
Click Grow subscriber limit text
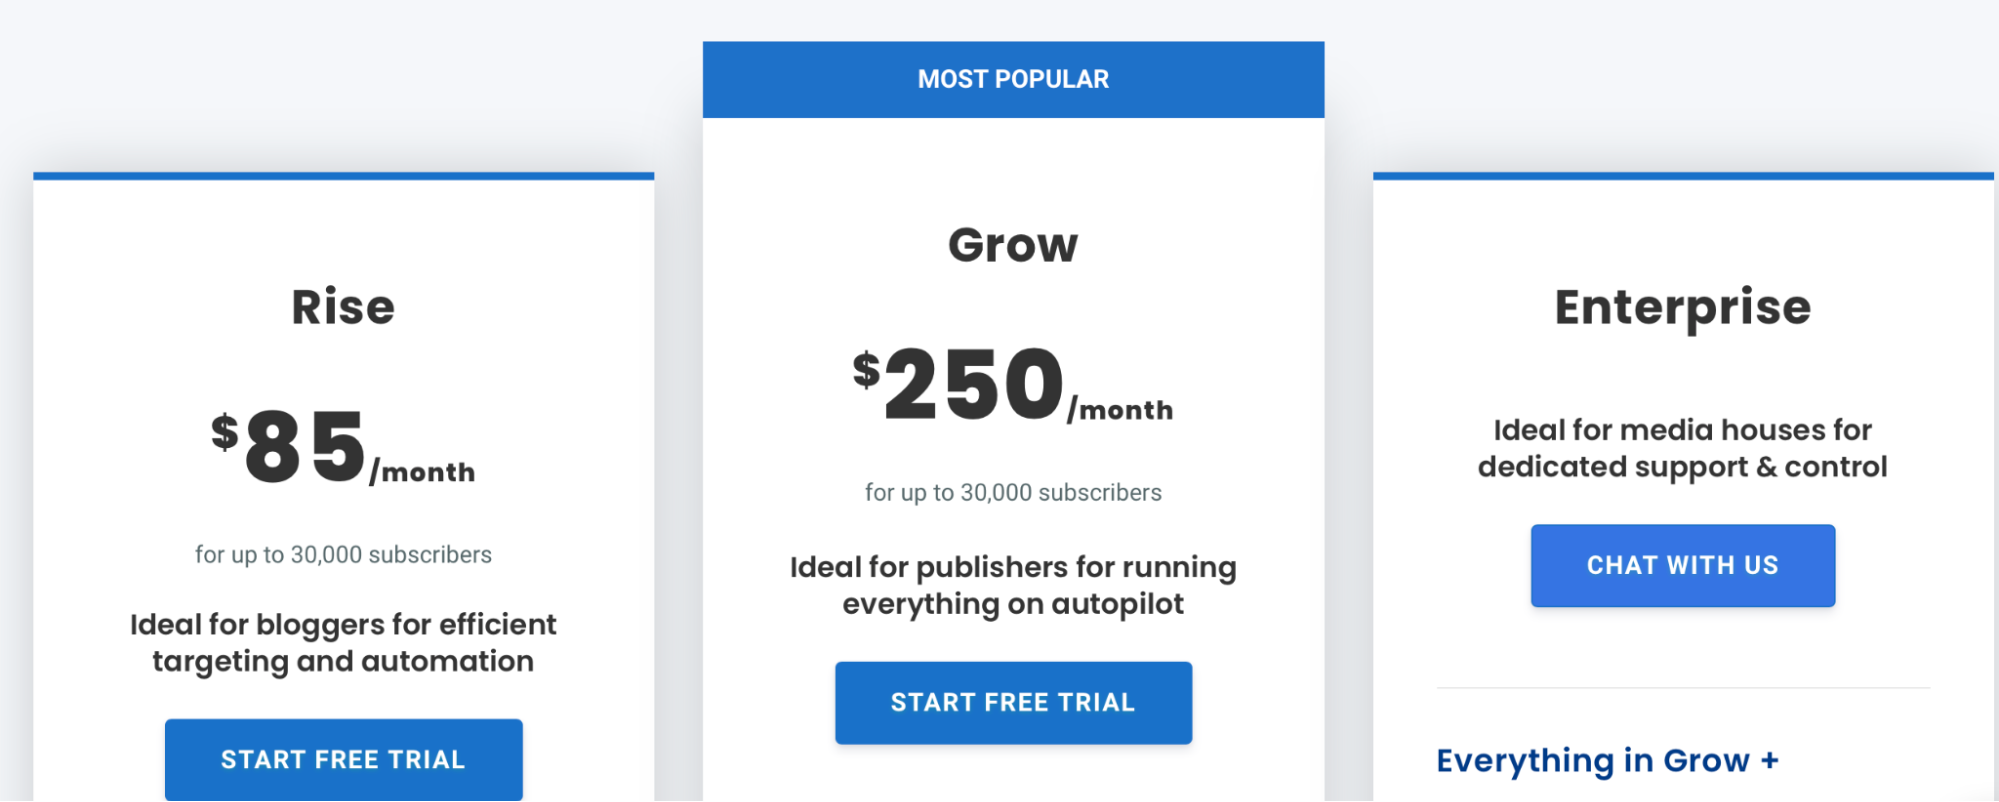[x=1013, y=493]
